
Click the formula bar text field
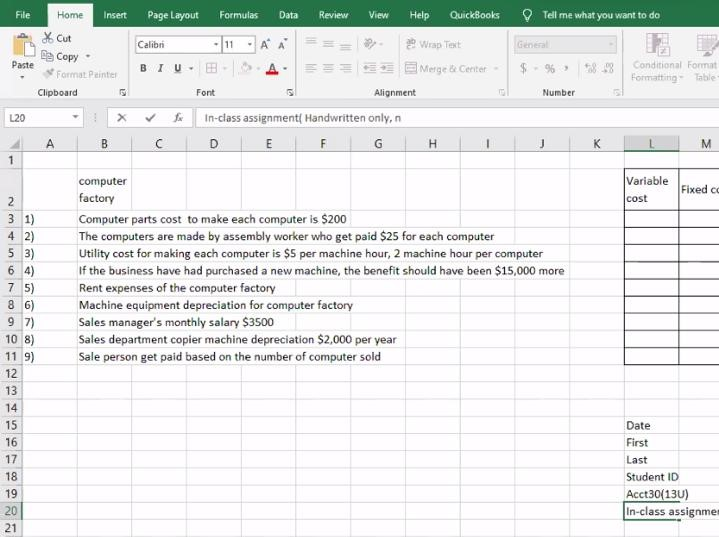(x=457, y=118)
